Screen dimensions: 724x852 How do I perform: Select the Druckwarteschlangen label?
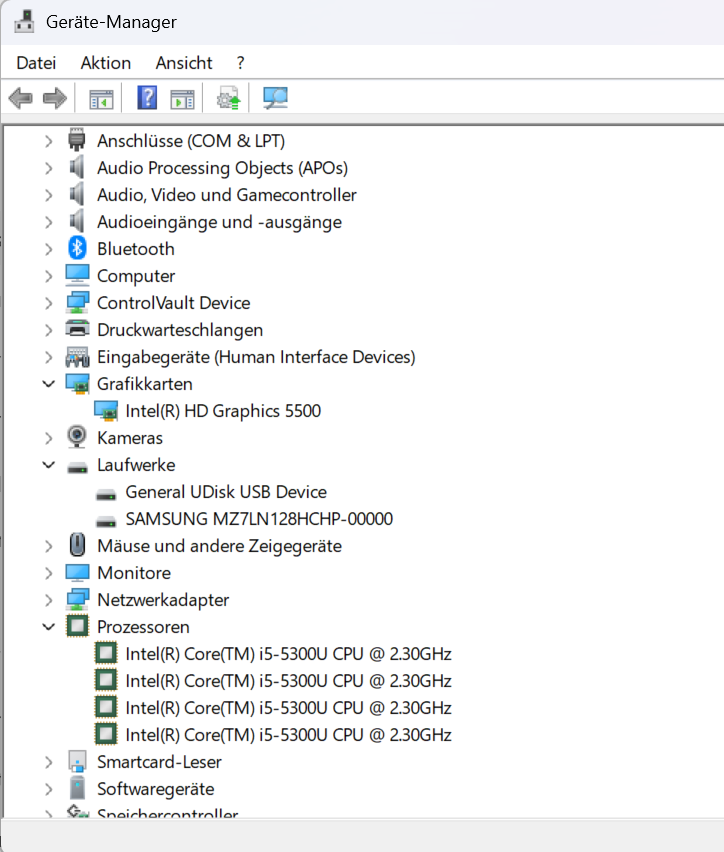click(180, 330)
